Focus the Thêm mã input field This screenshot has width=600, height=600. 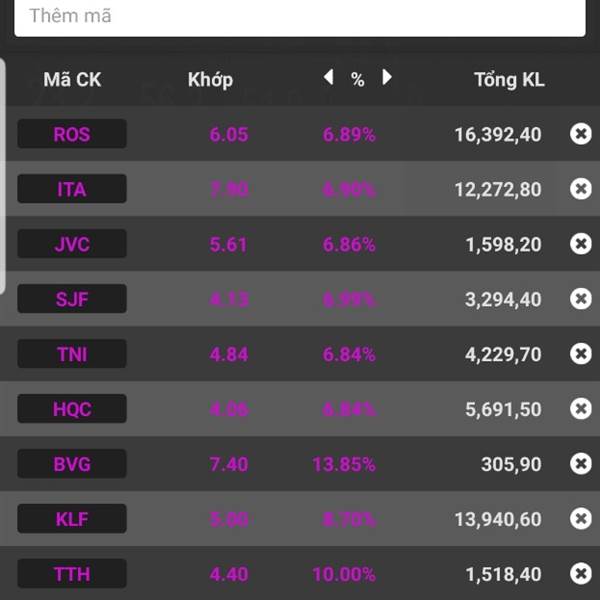click(x=300, y=17)
